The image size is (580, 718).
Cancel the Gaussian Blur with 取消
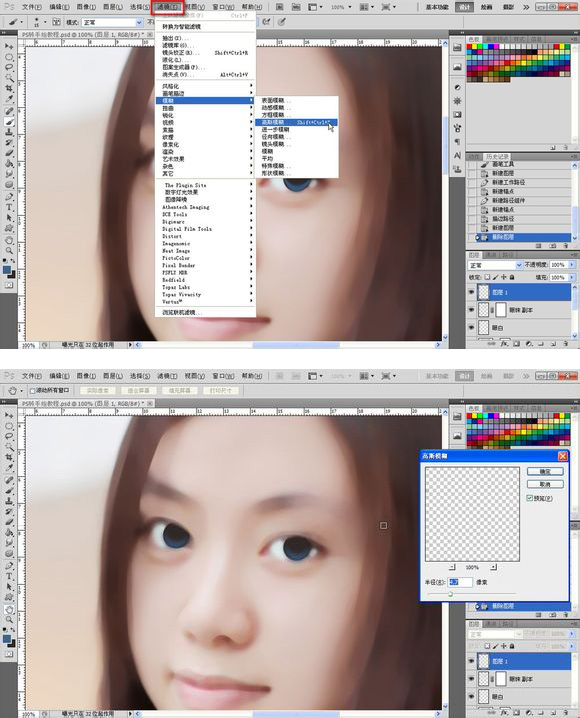point(545,484)
